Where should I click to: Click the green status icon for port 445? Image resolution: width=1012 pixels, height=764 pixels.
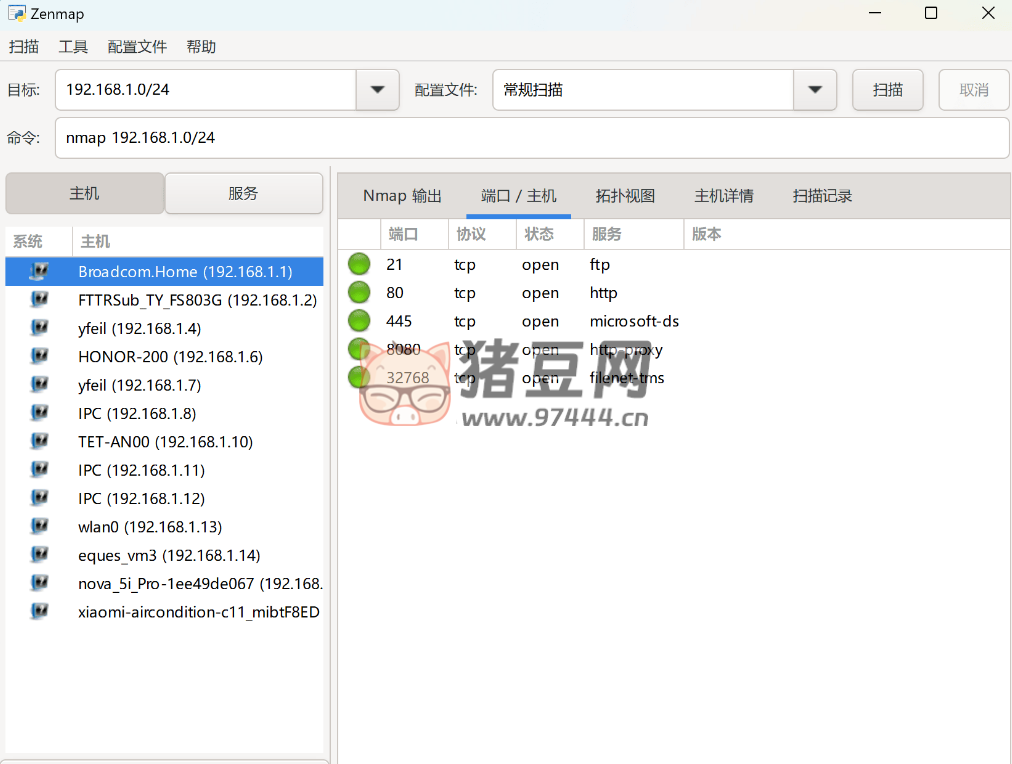tap(359, 321)
